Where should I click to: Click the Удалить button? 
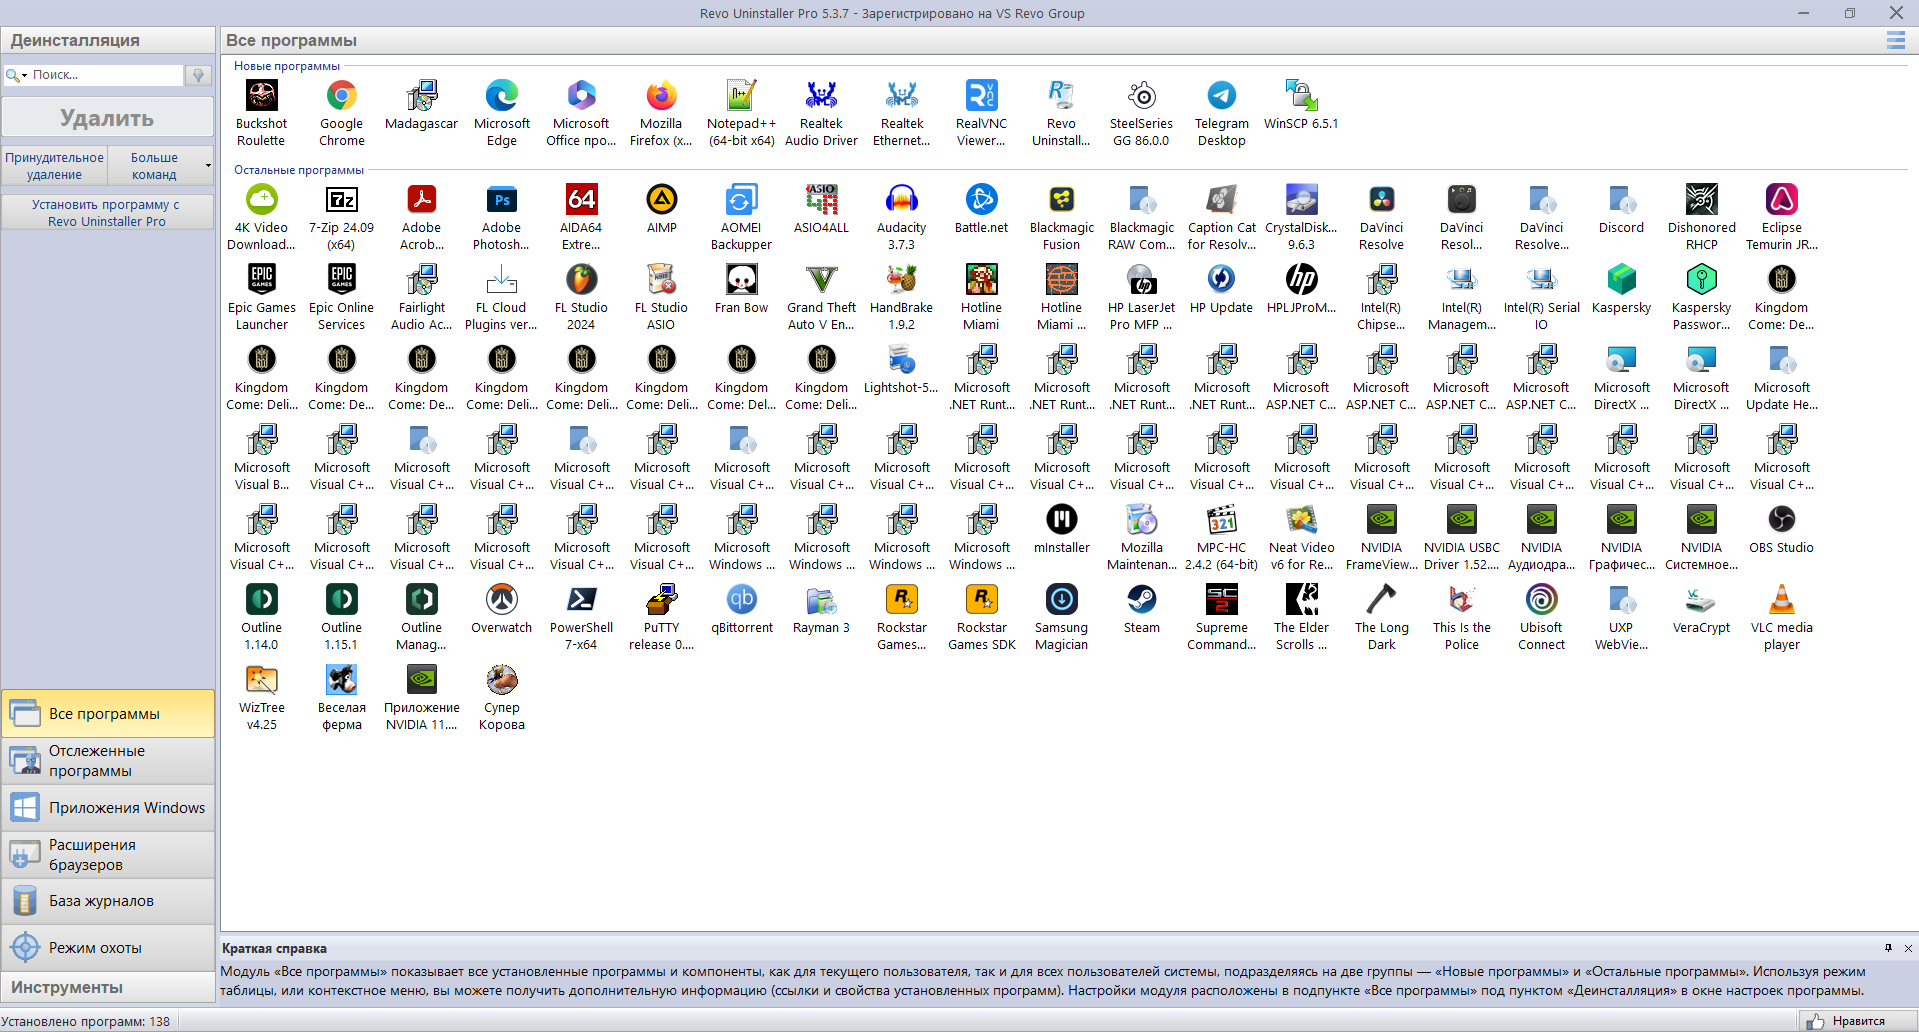[107, 118]
